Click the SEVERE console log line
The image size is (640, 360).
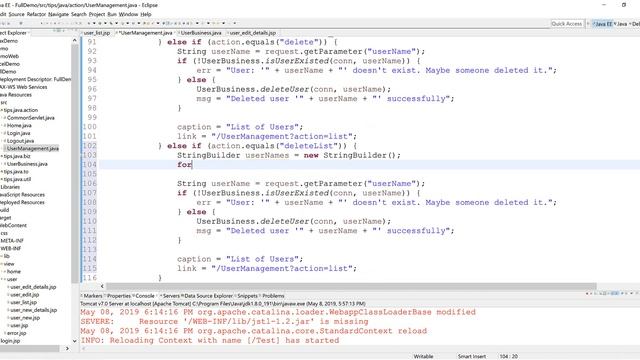(x=224, y=322)
